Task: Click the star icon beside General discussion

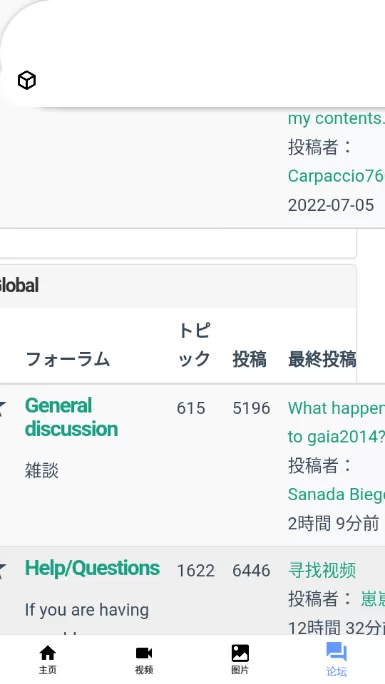Action: coord(2,408)
